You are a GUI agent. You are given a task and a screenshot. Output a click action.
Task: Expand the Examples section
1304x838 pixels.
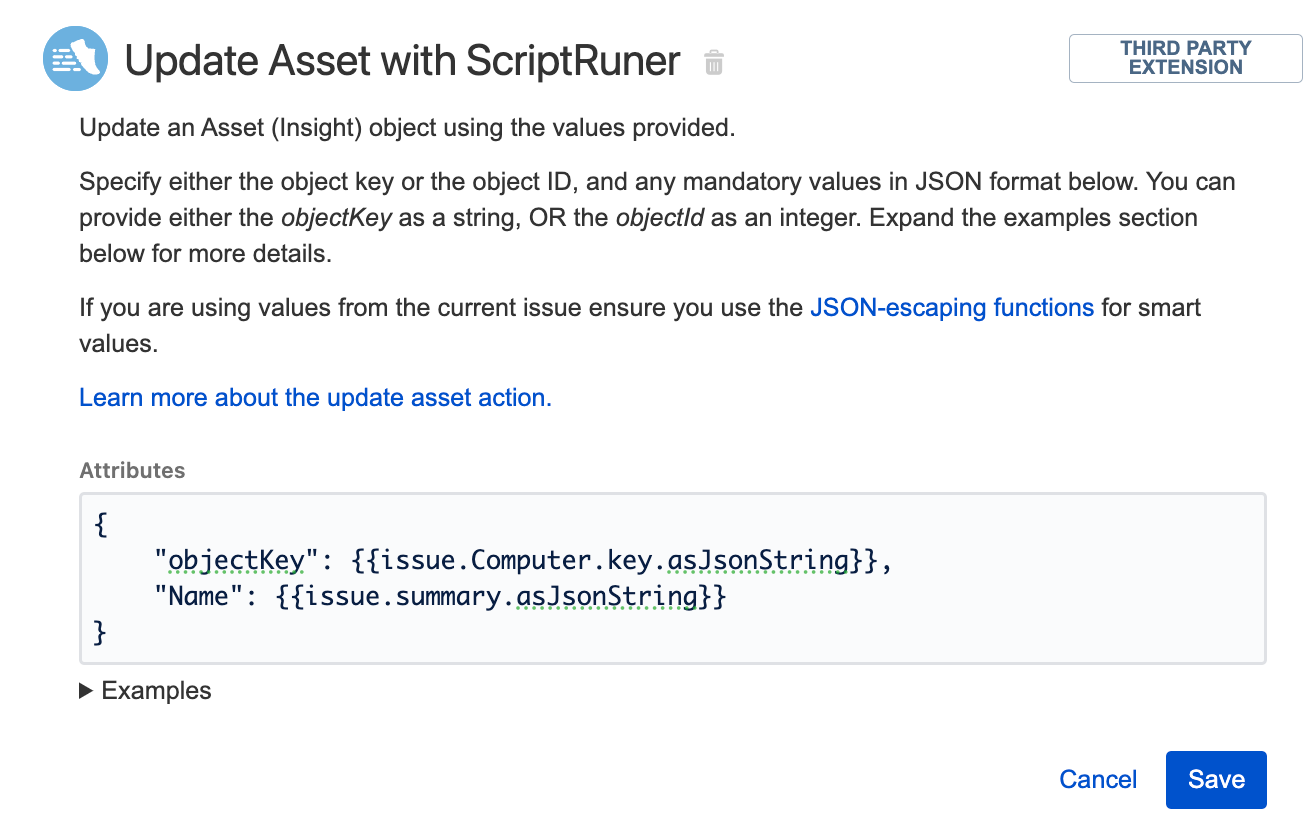pos(146,690)
